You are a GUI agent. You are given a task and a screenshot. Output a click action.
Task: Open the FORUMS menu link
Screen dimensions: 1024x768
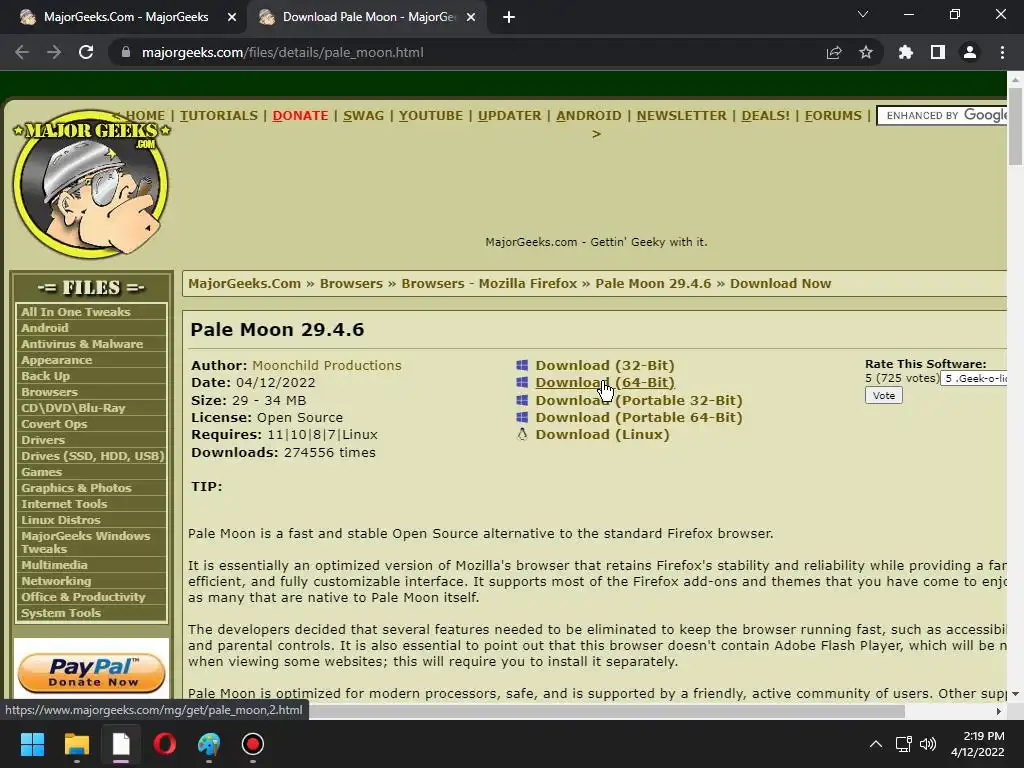coord(833,116)
